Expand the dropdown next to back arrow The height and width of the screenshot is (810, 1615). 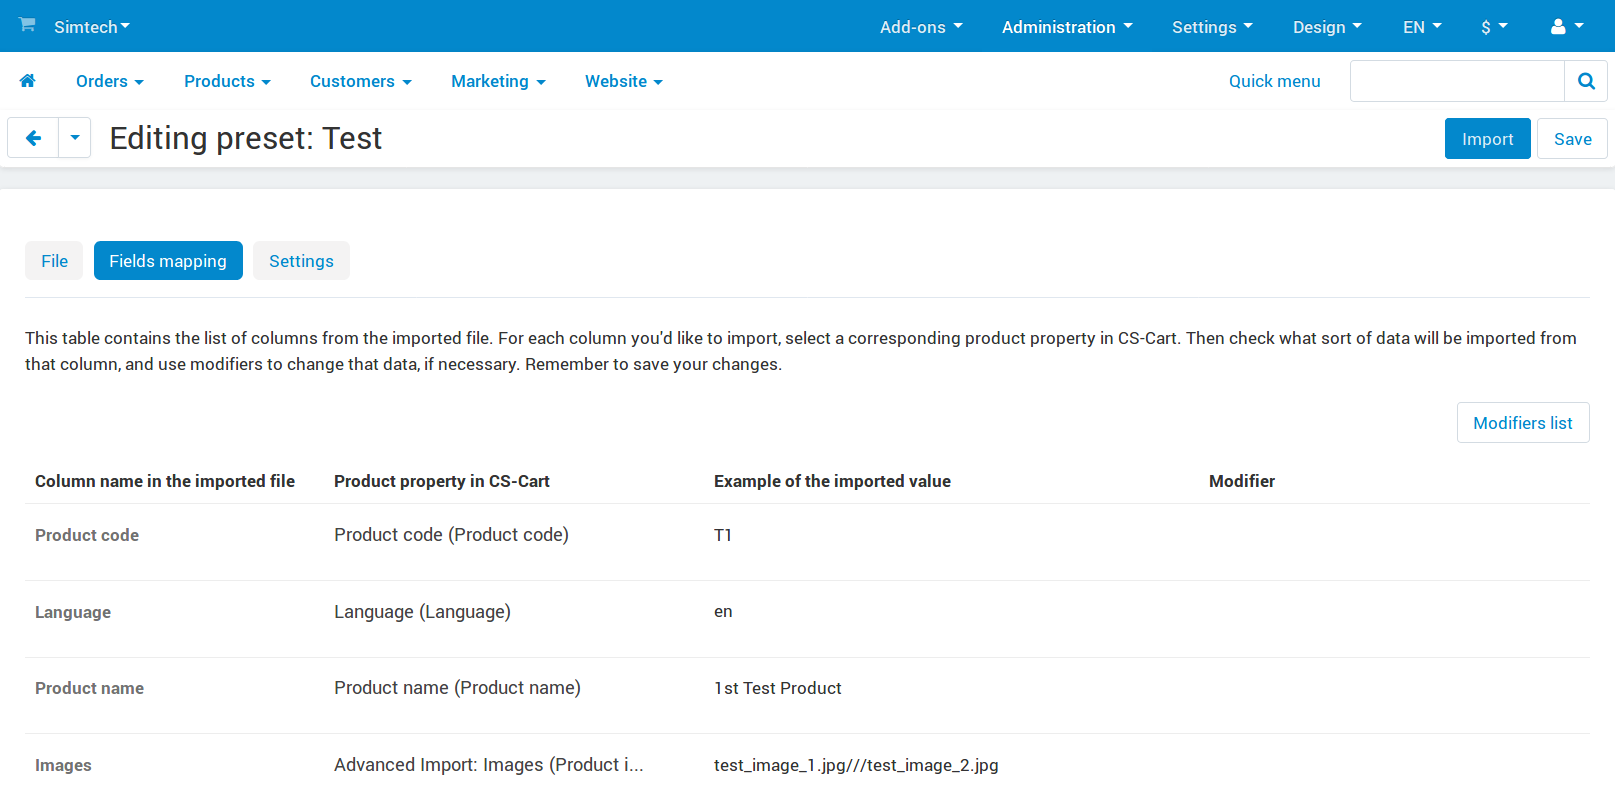coord(75,138)
